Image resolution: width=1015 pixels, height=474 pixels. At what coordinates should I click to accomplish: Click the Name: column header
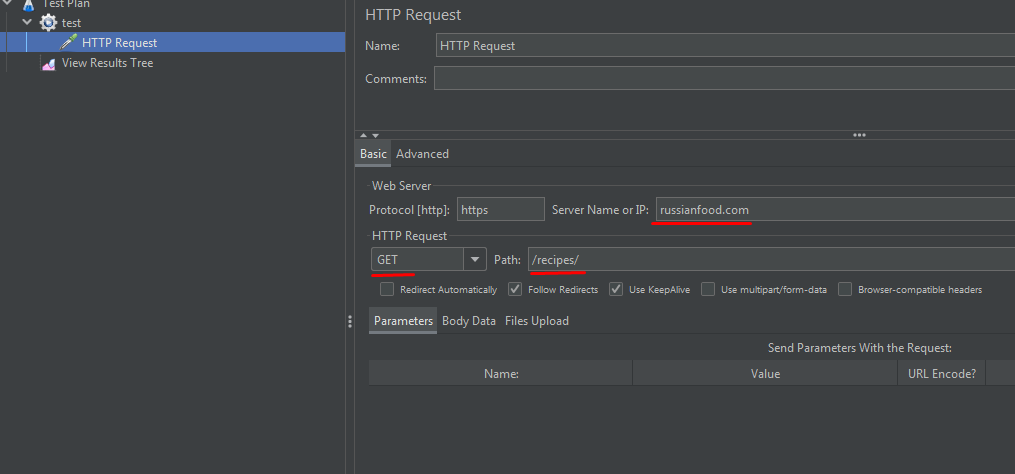[500, 374]
